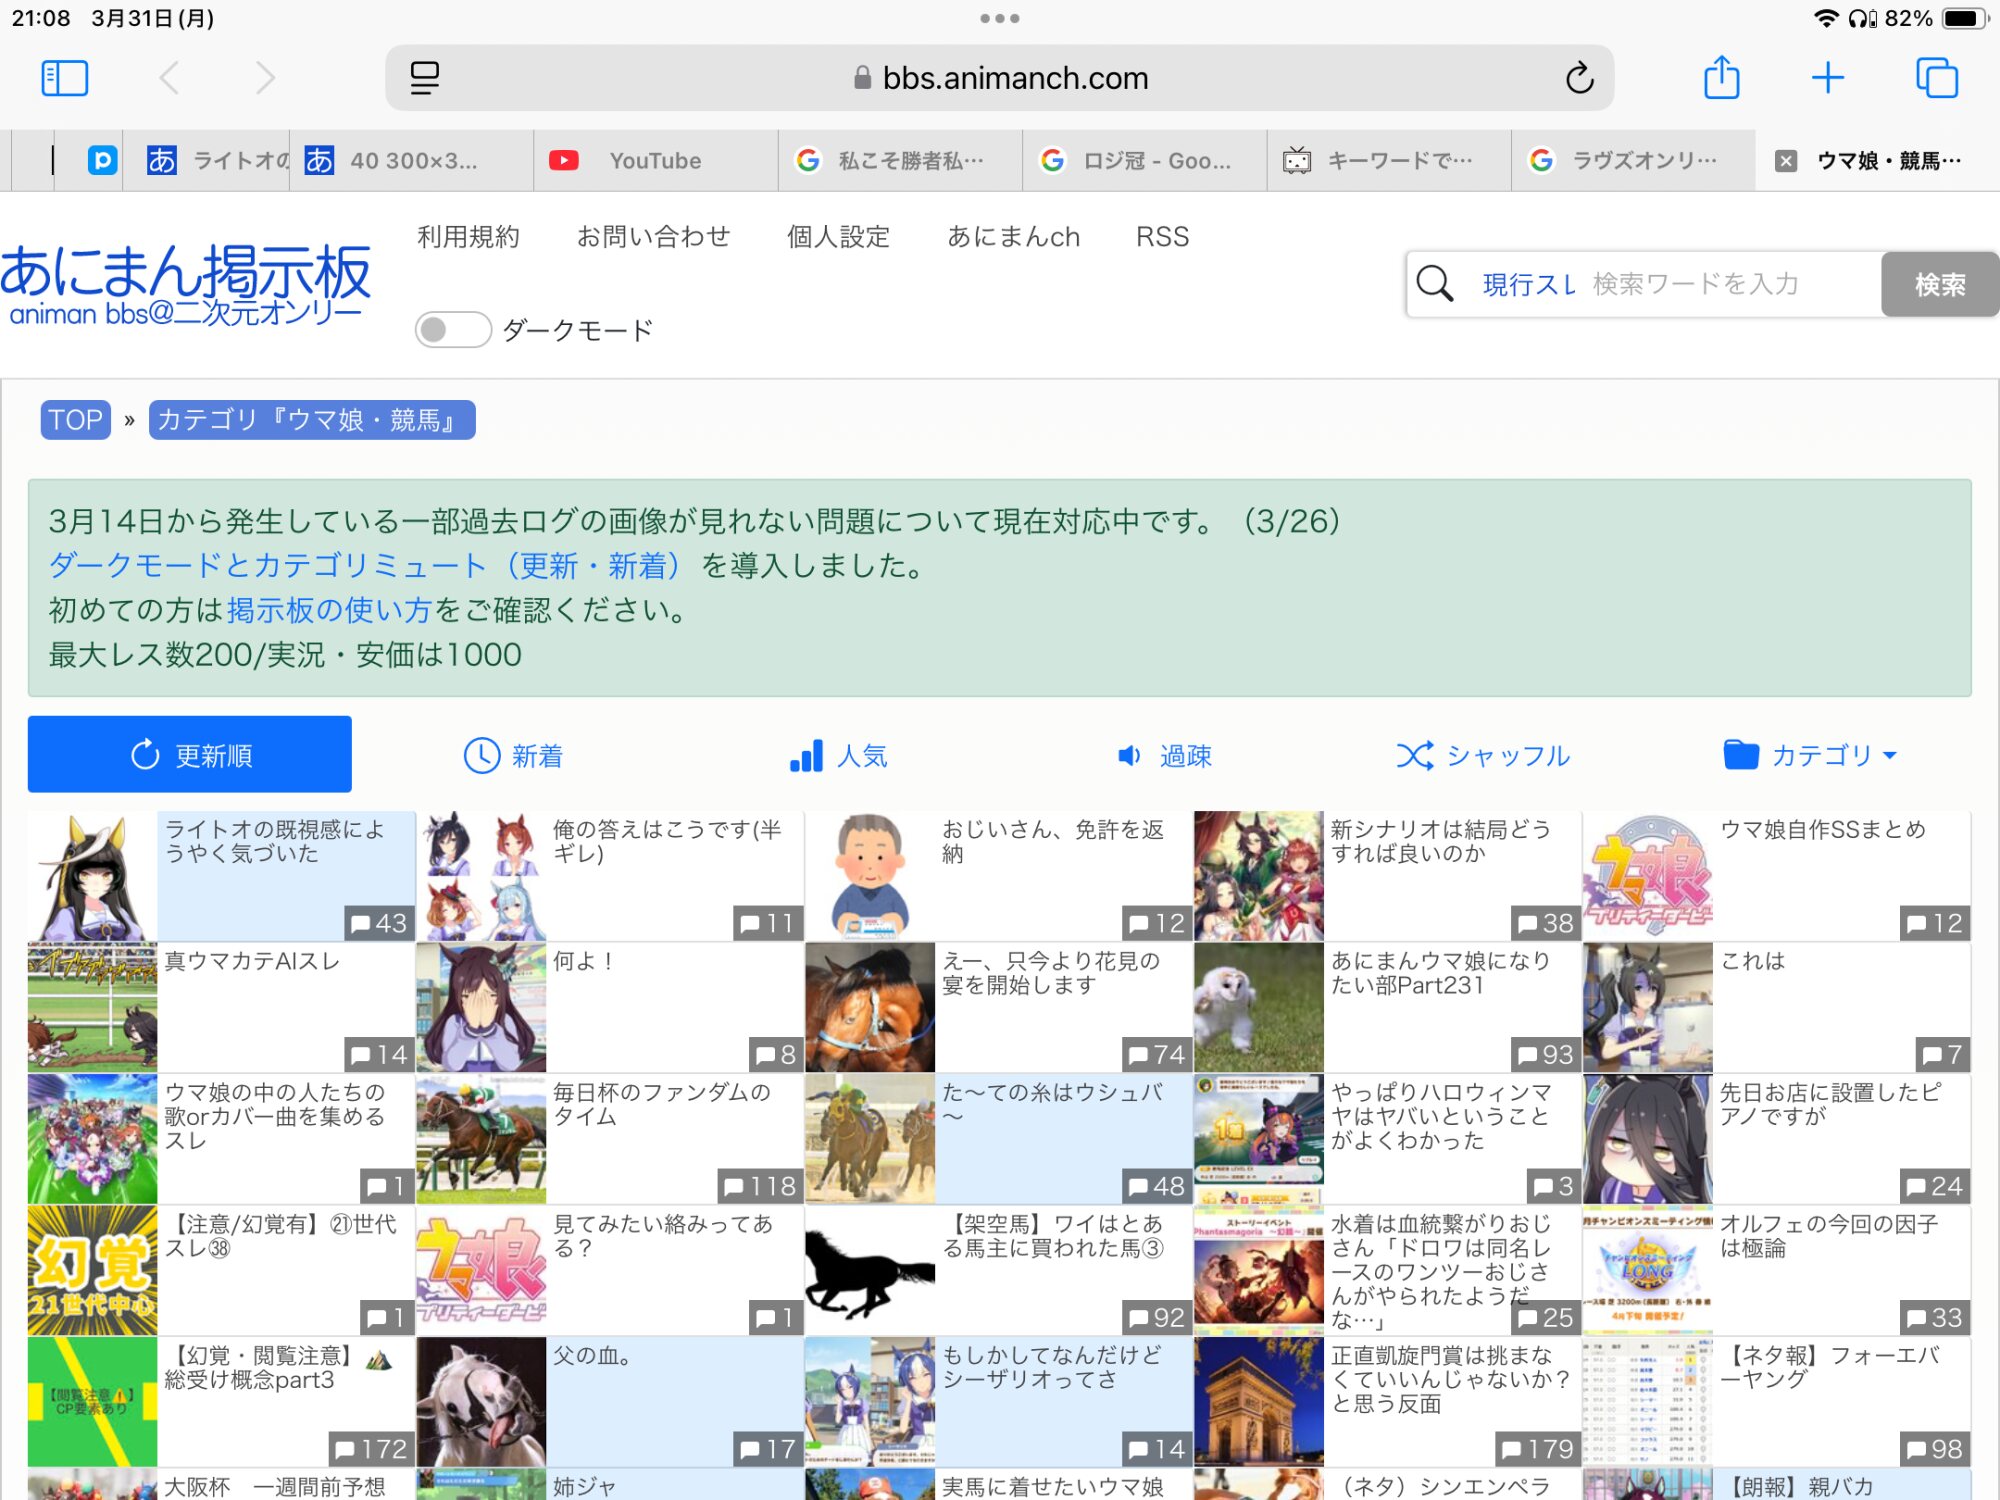This screenshot has width=2000, height=1500.
Task: Click the comment count icon showing 93
Action: pos(1545,1054)
